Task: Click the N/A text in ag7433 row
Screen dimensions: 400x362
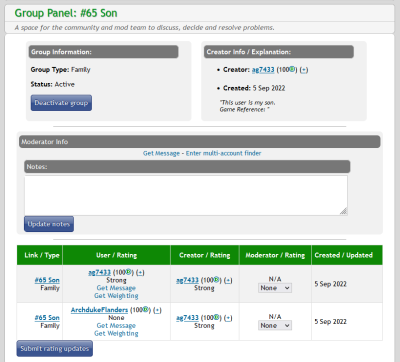Action: pos(275,279)
